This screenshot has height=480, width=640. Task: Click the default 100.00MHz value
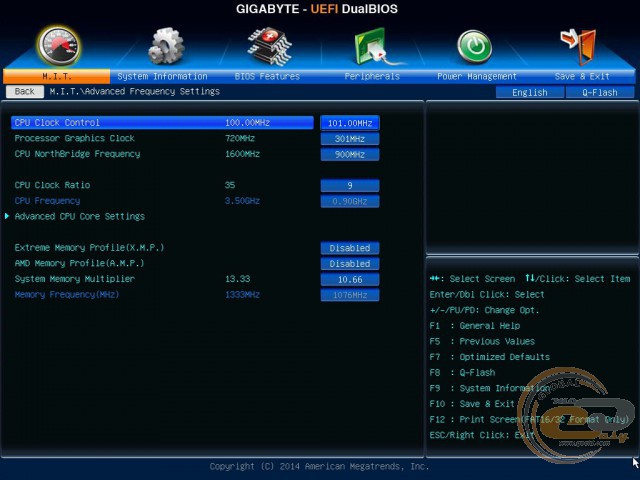tap(247, 122)
